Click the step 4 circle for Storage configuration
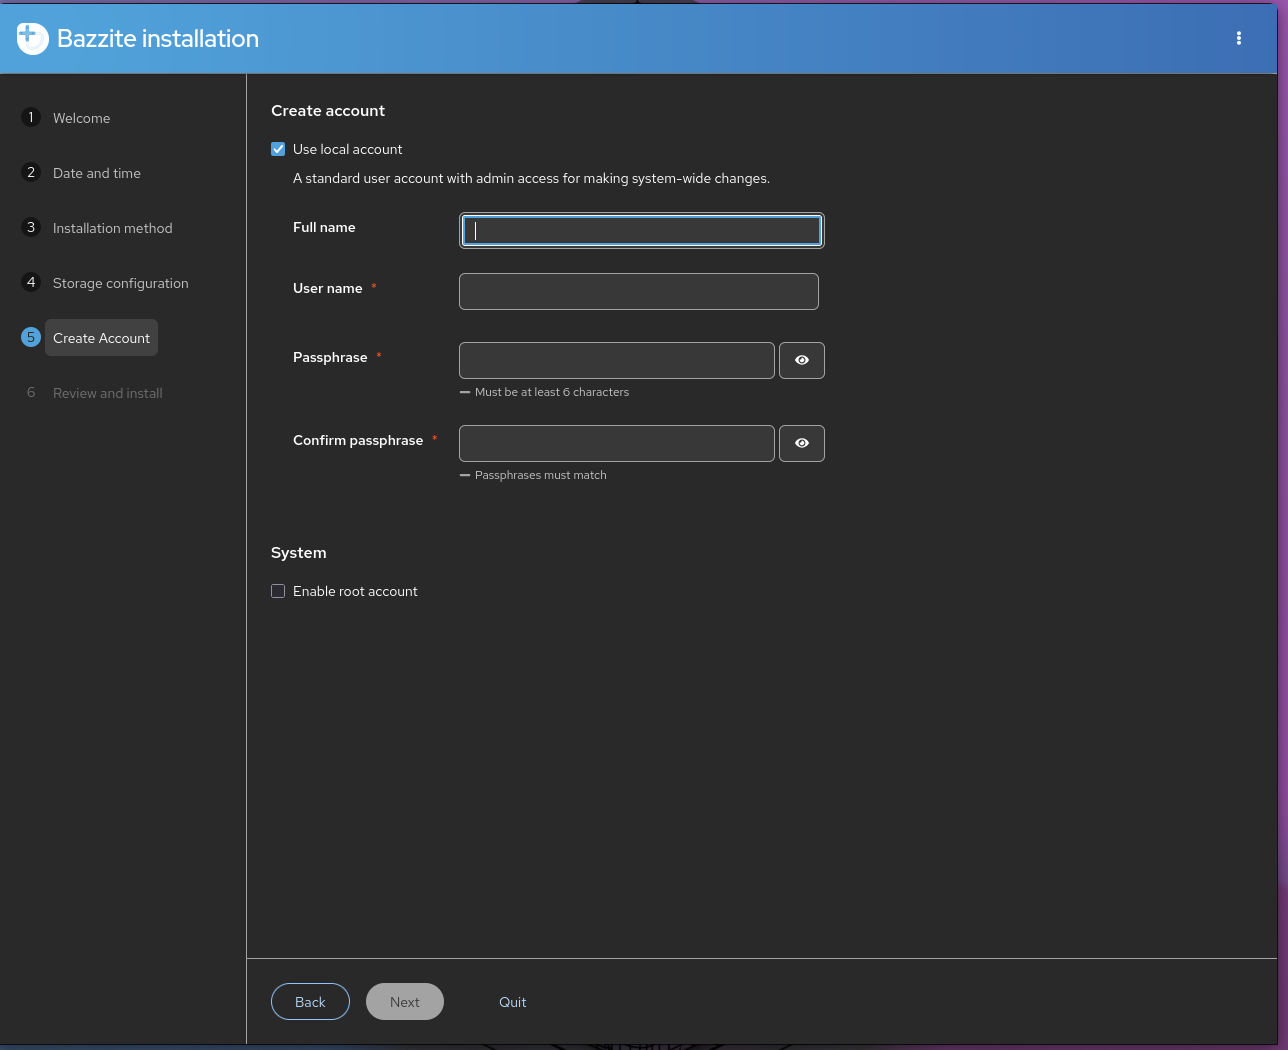This screenshot has width=1288, height=1050. coord(30,282)
